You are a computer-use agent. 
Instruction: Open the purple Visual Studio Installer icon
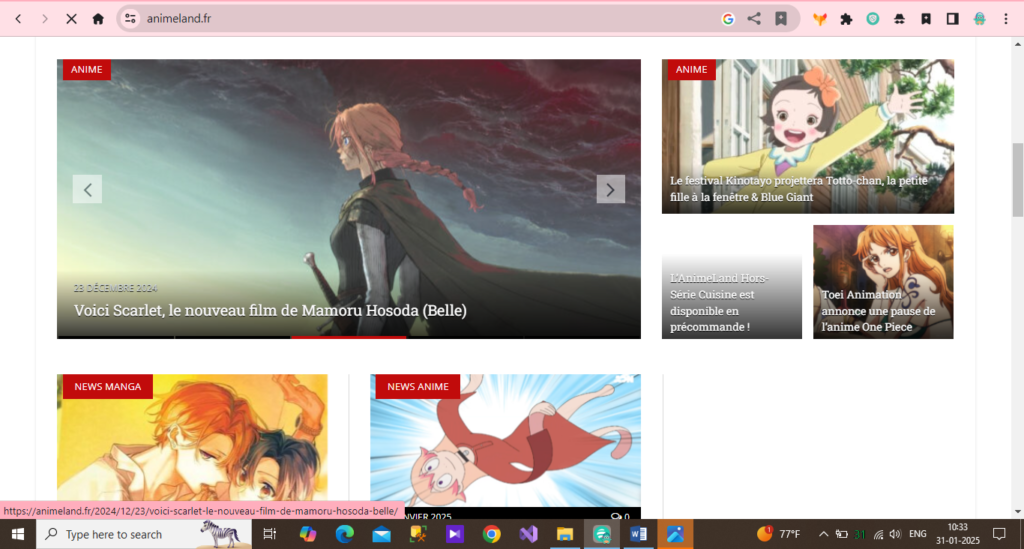(455, 534)
